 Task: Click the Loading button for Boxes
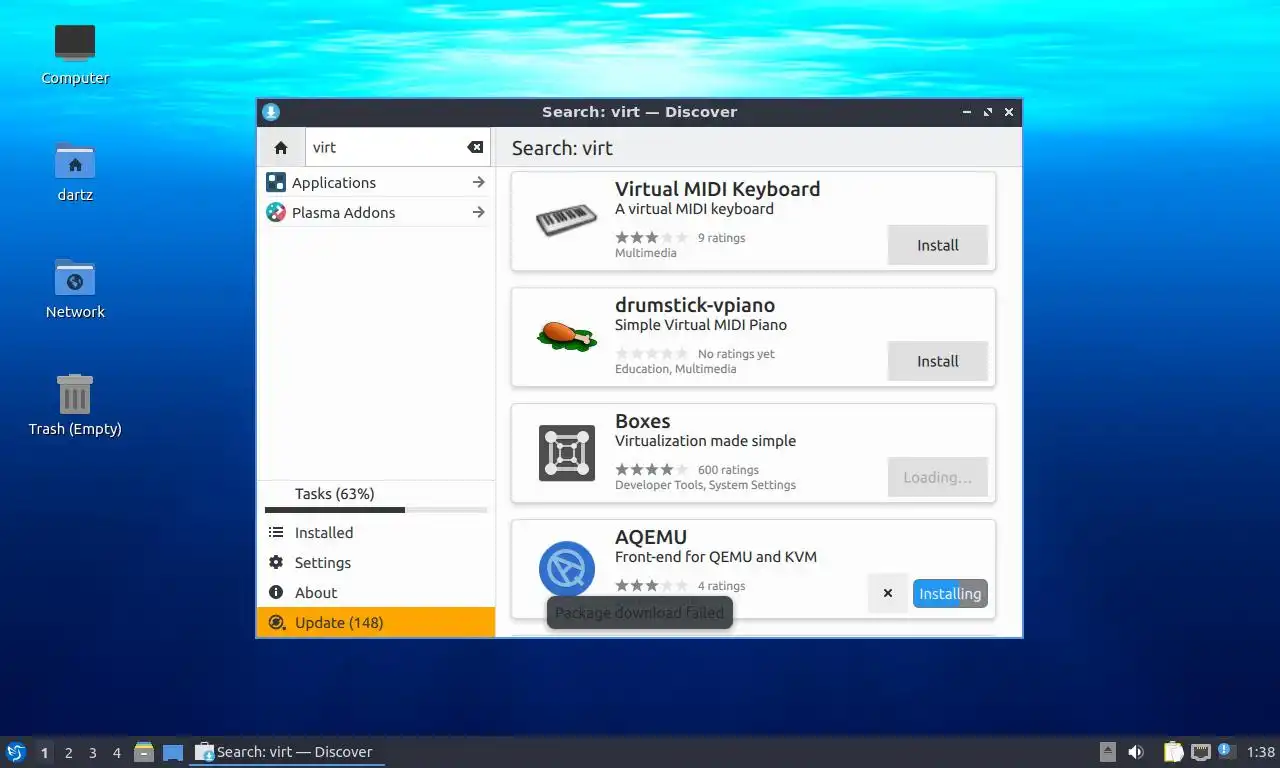[x=938, y=477]
